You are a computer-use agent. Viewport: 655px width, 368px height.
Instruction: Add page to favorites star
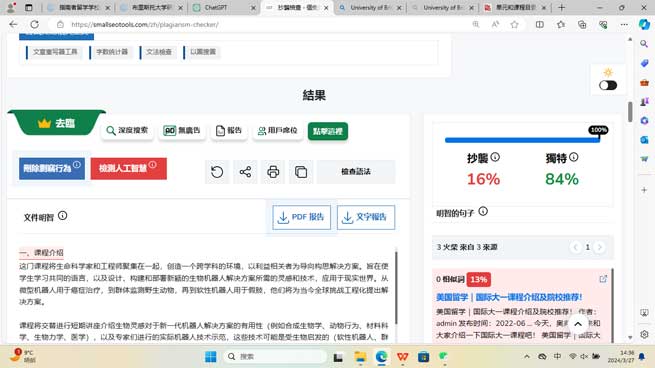click(x=515, y=24)
